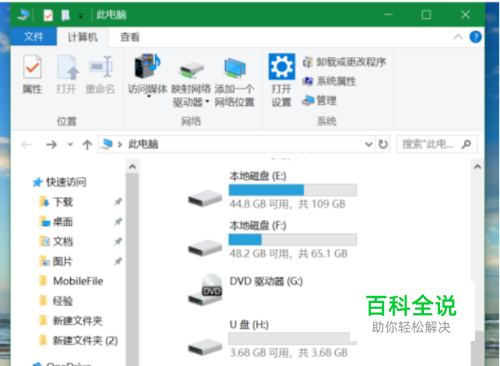
Task: Open the 新建文件夹 folder in navigation pane
Action: tap(71, 321)
